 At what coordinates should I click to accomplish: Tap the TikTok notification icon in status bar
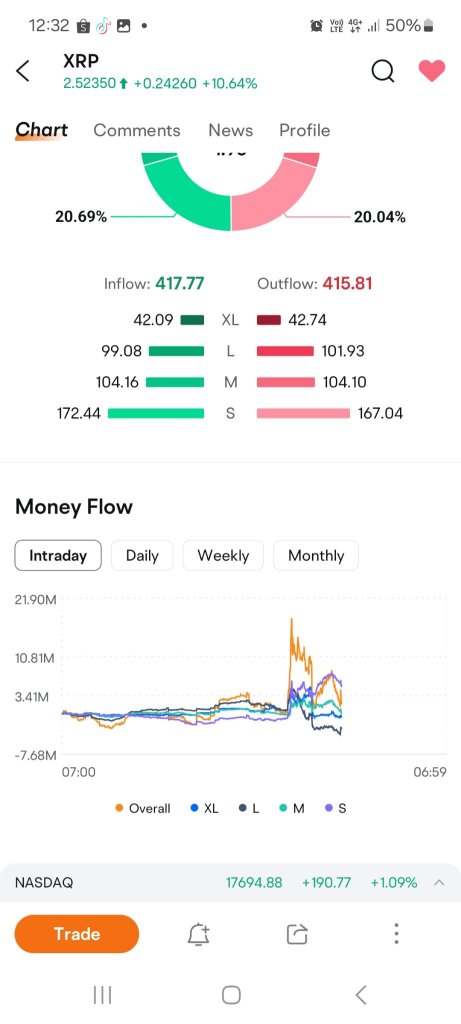(x=103, y=26)
